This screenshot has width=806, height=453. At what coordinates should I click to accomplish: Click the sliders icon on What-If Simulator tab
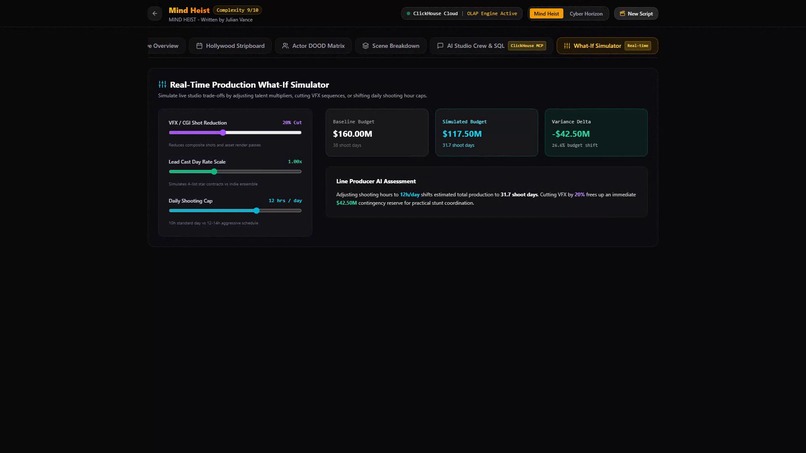(567, 46)
